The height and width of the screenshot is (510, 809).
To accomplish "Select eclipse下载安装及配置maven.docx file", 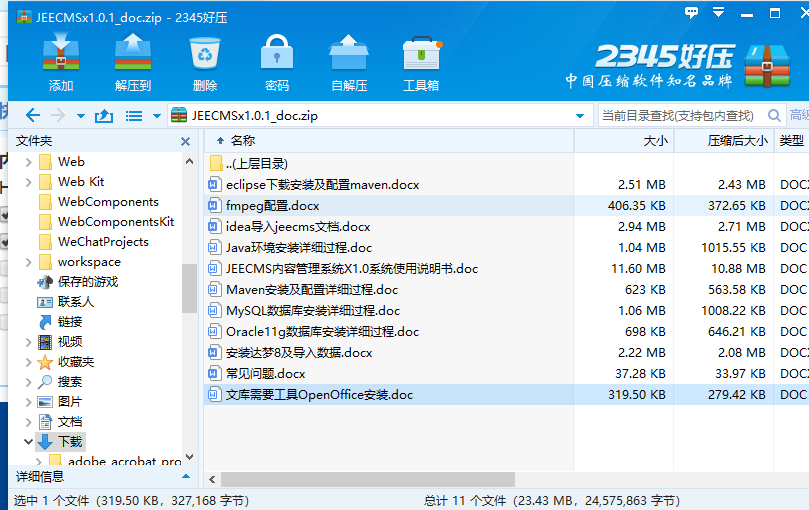I will [x=322, y=185].
